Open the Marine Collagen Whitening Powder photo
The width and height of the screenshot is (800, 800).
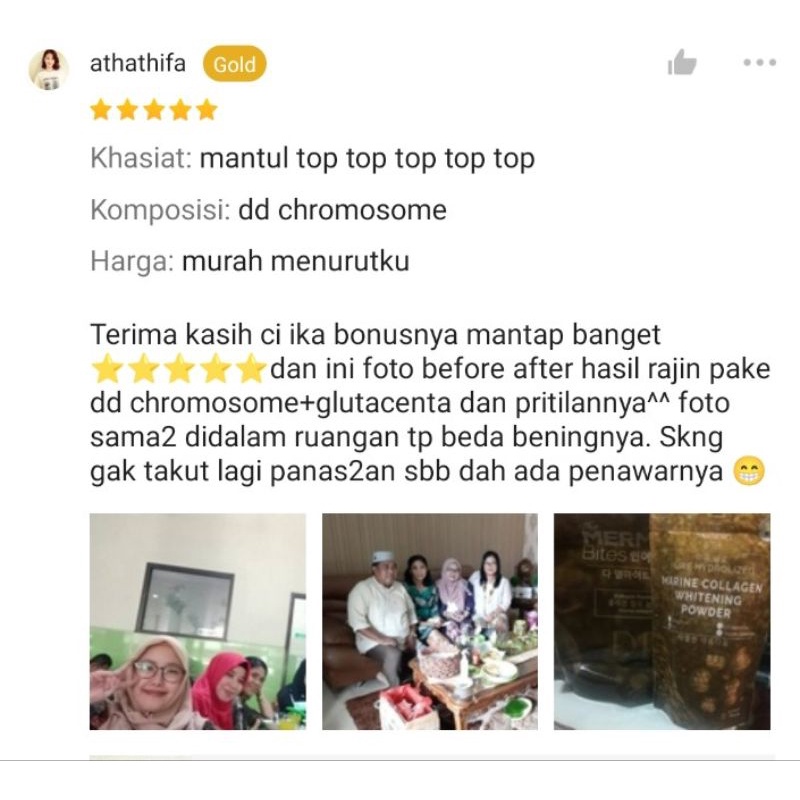click(x=662, y=621)
